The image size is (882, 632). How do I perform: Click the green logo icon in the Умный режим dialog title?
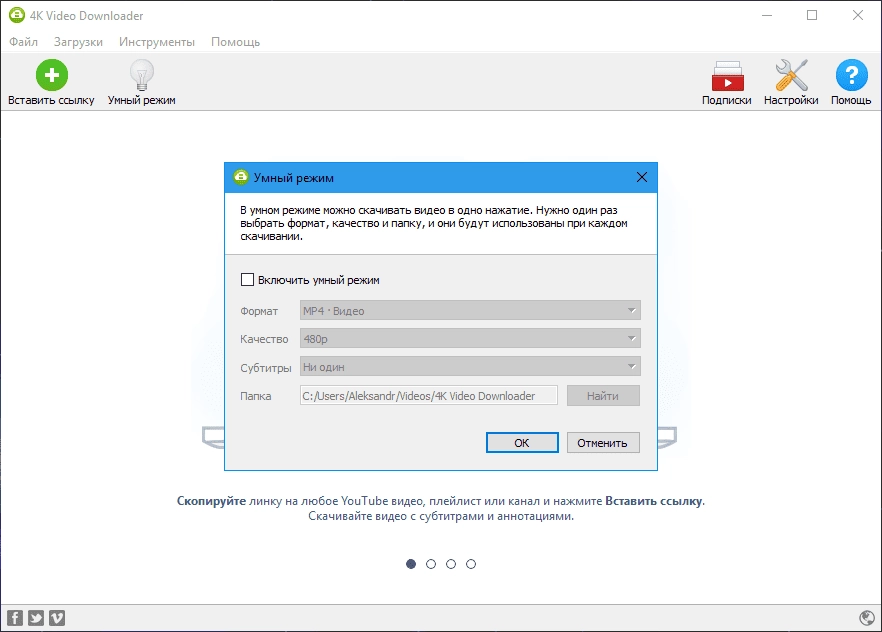point(241,177)
